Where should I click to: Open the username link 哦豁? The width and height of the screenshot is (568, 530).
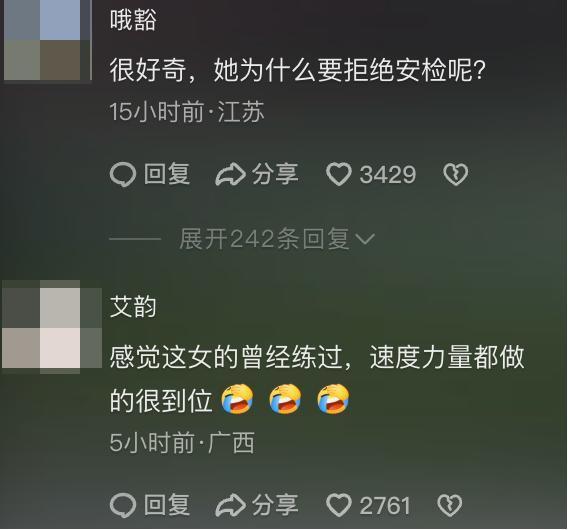133,20
